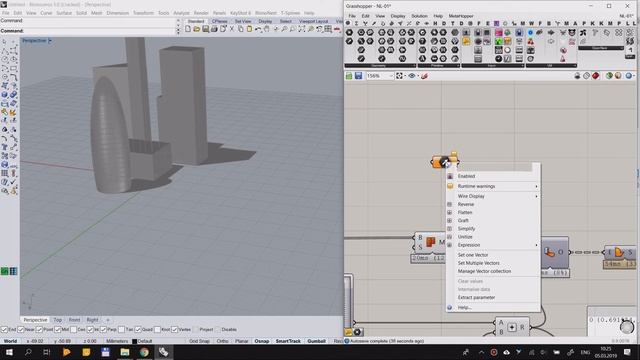Toggle Gumball in Rhino status bar
The image size is (640, 360).
point(316,341)
